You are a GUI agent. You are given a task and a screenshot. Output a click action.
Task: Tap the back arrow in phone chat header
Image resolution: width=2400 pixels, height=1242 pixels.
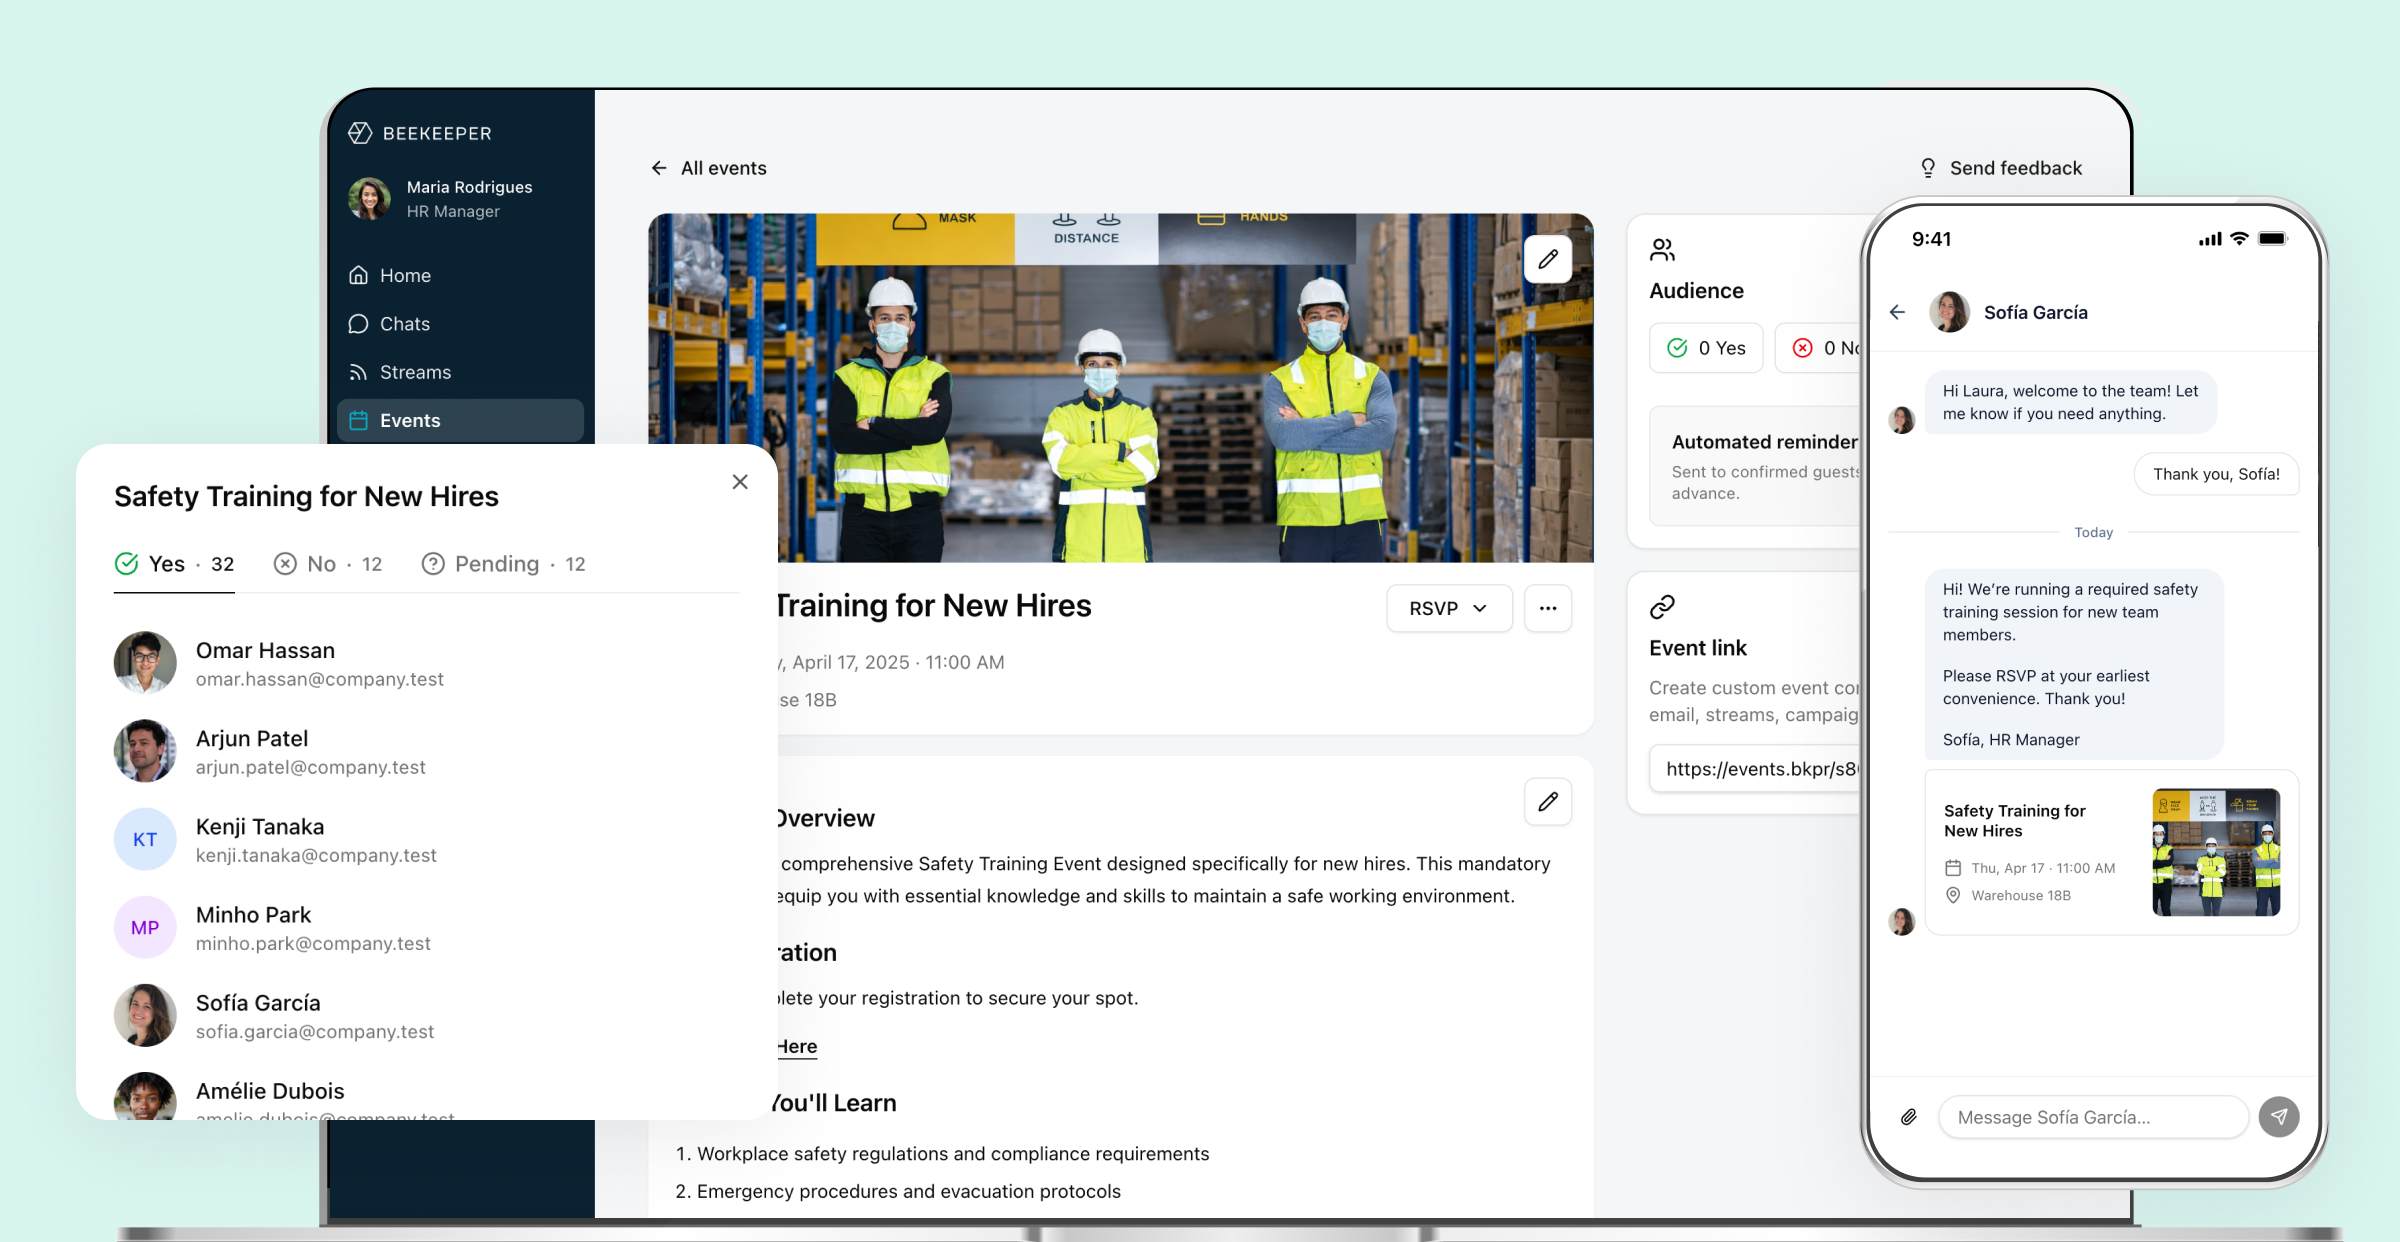[x=1897, y=312]
